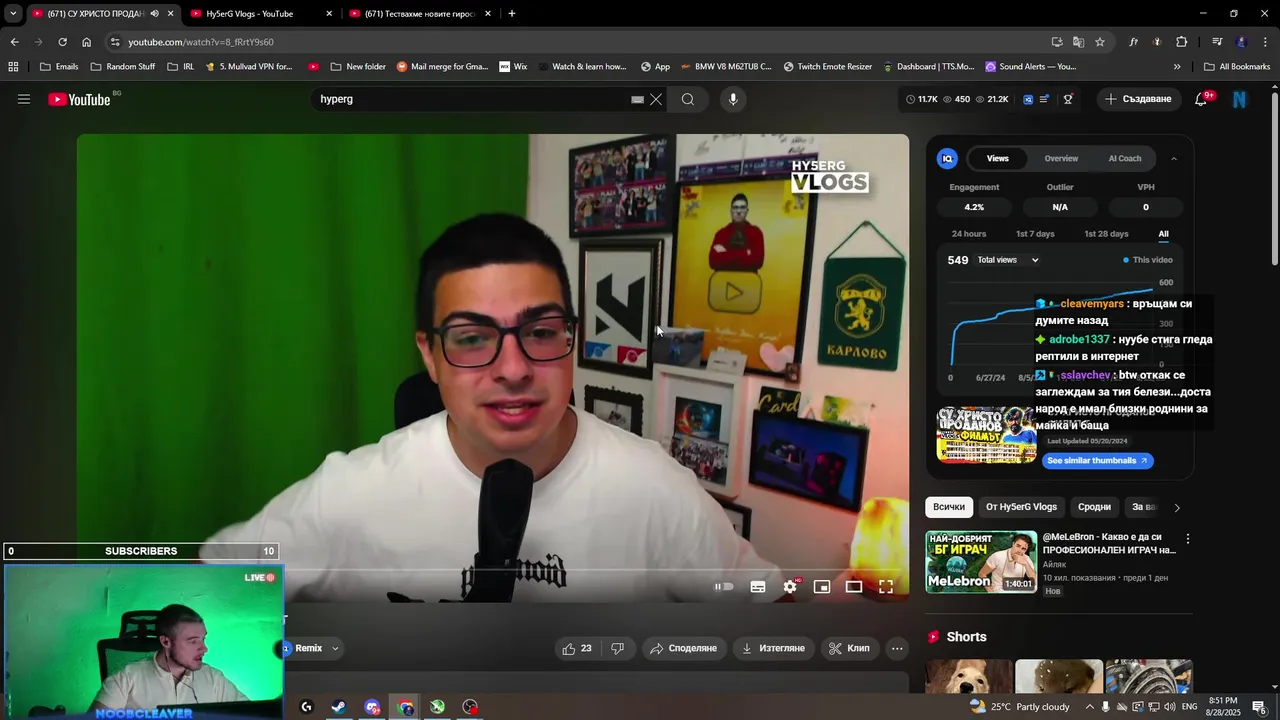Go to the YouTube home logo
The width and height of the screenshot is (1280, 720).
click(x=80, y=99)
